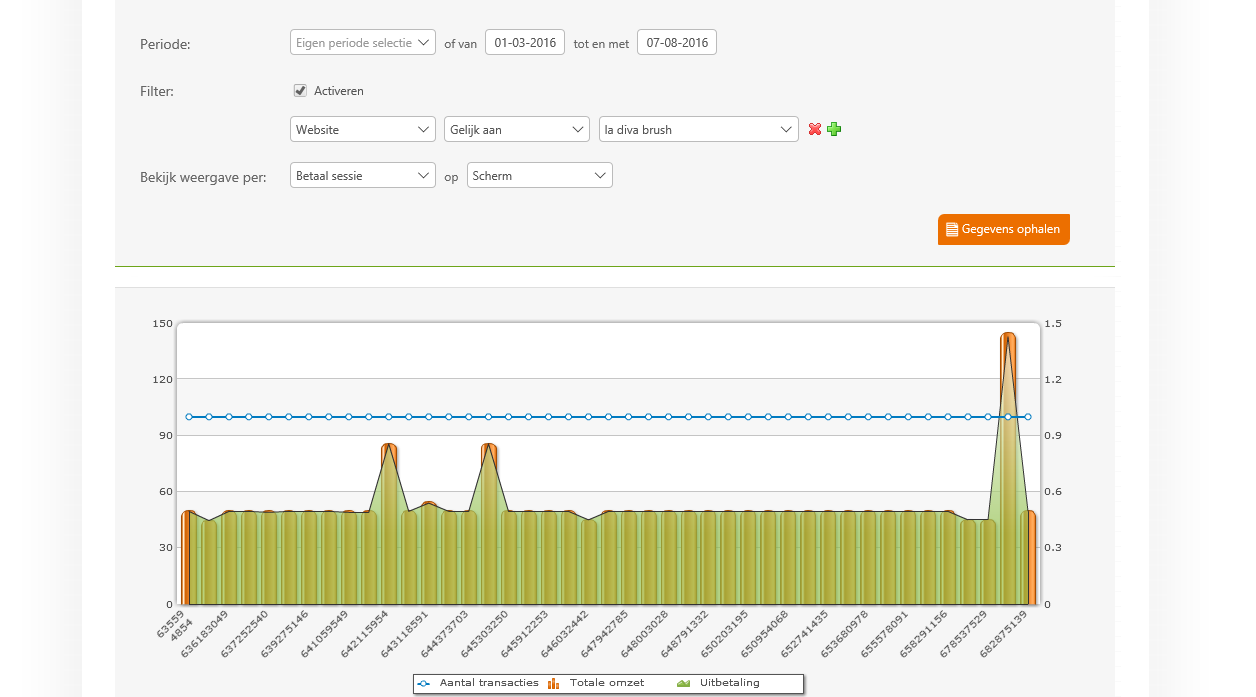
Task: Click the Uitbetaling legend label
Action: (730, 683)
